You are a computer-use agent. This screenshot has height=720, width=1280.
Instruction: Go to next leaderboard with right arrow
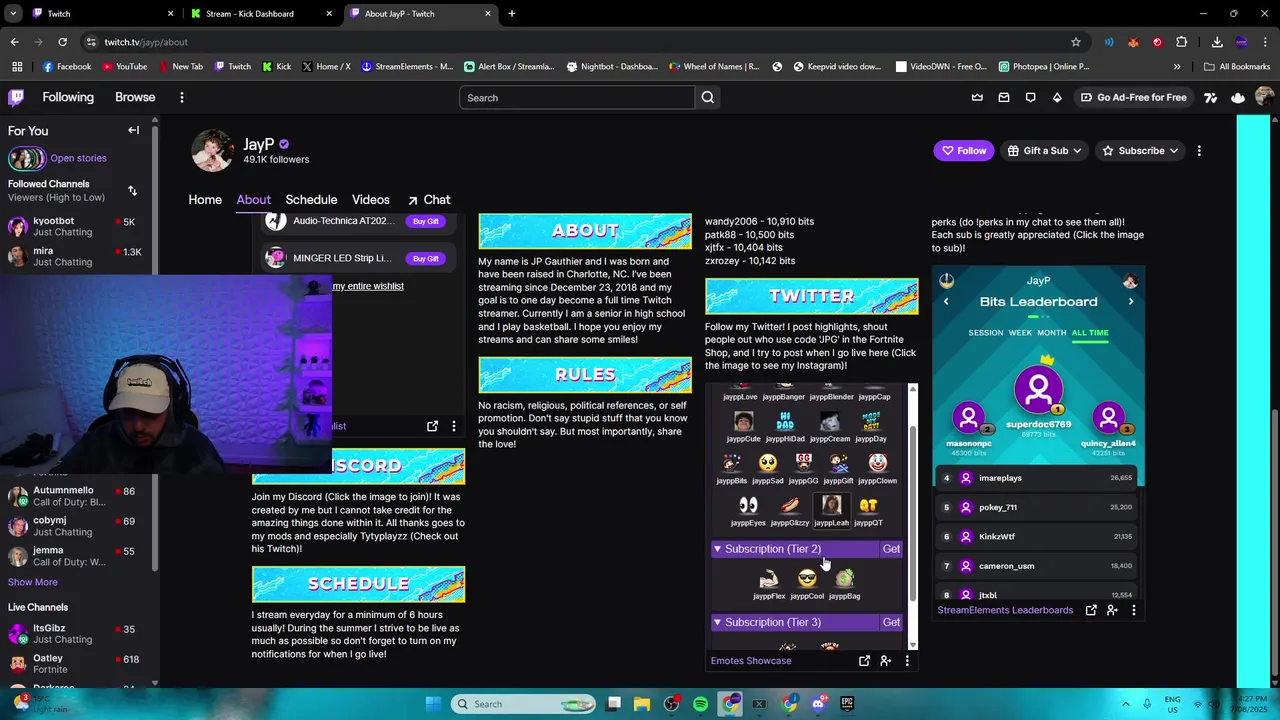point(1131,301)
